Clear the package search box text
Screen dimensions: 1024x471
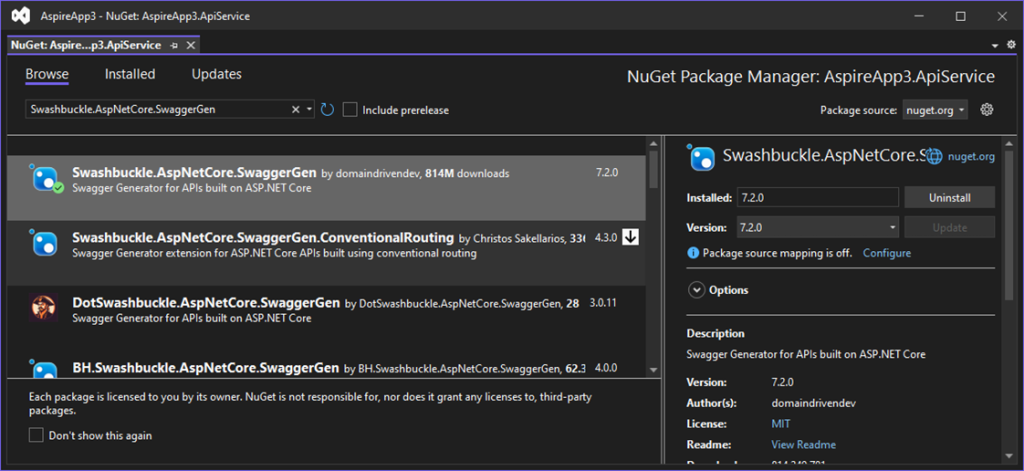295,110
